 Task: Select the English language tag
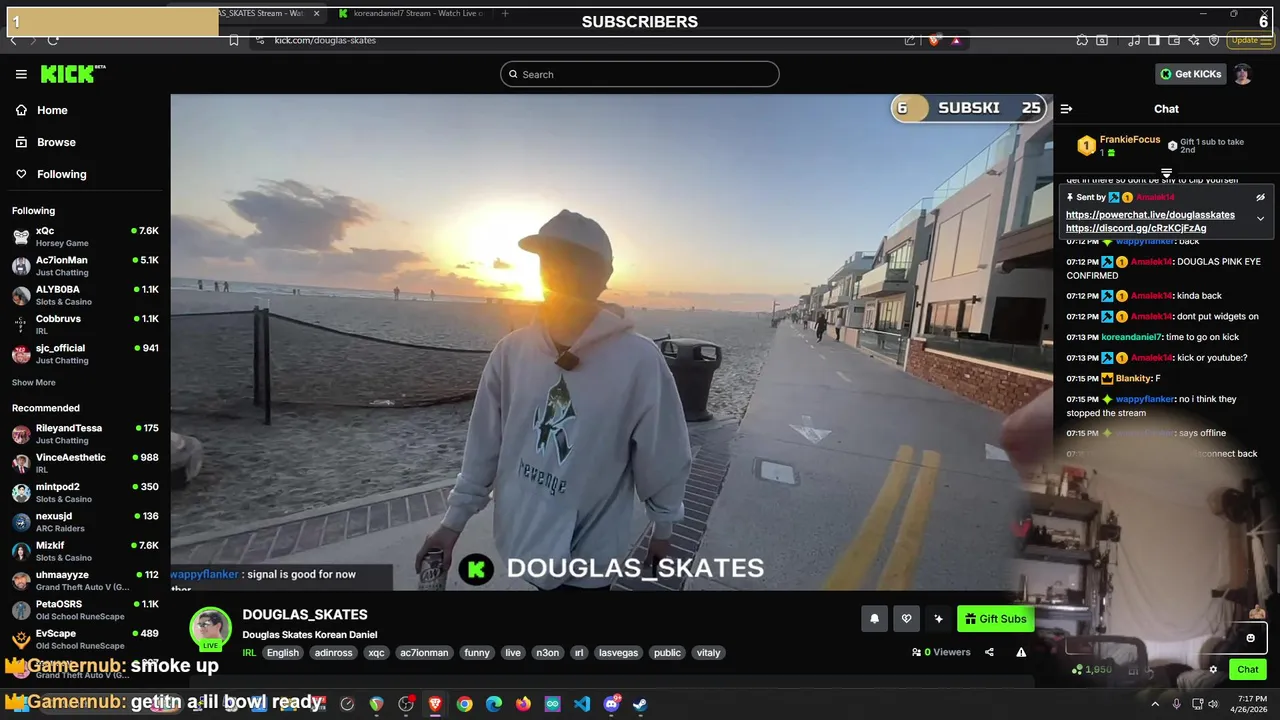(282, 653)
